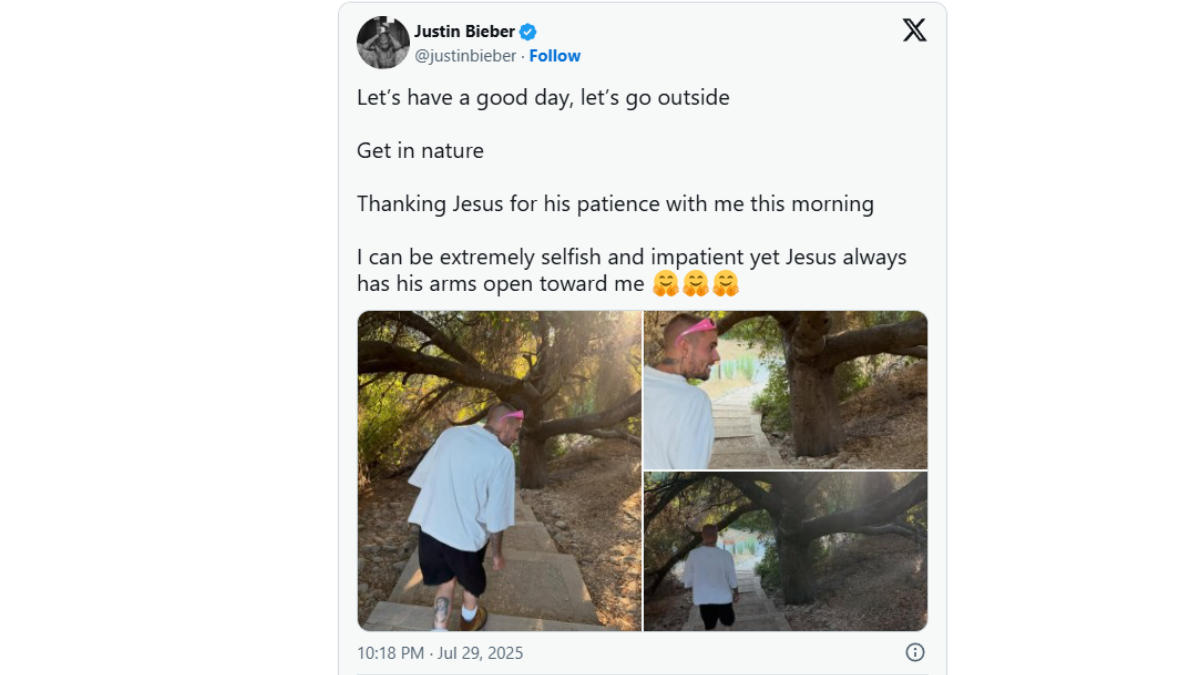Select the text line saying Get in nature
Screen dimensions: 1200x675
click(x=419, y=150)
